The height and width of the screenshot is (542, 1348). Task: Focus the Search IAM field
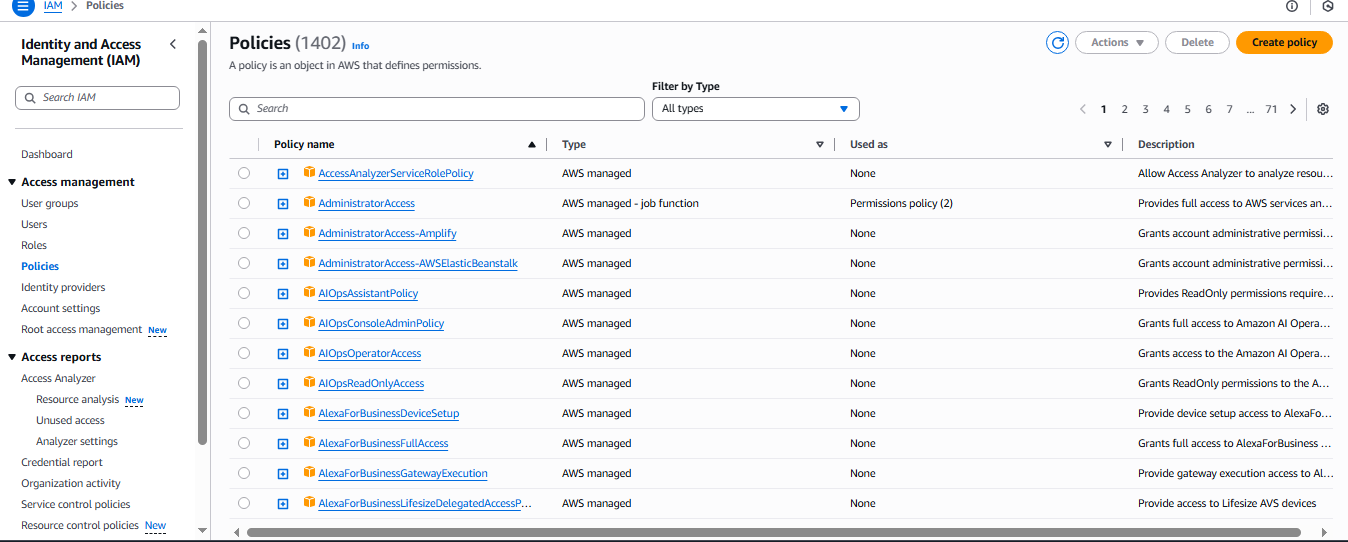pos(97,98)
